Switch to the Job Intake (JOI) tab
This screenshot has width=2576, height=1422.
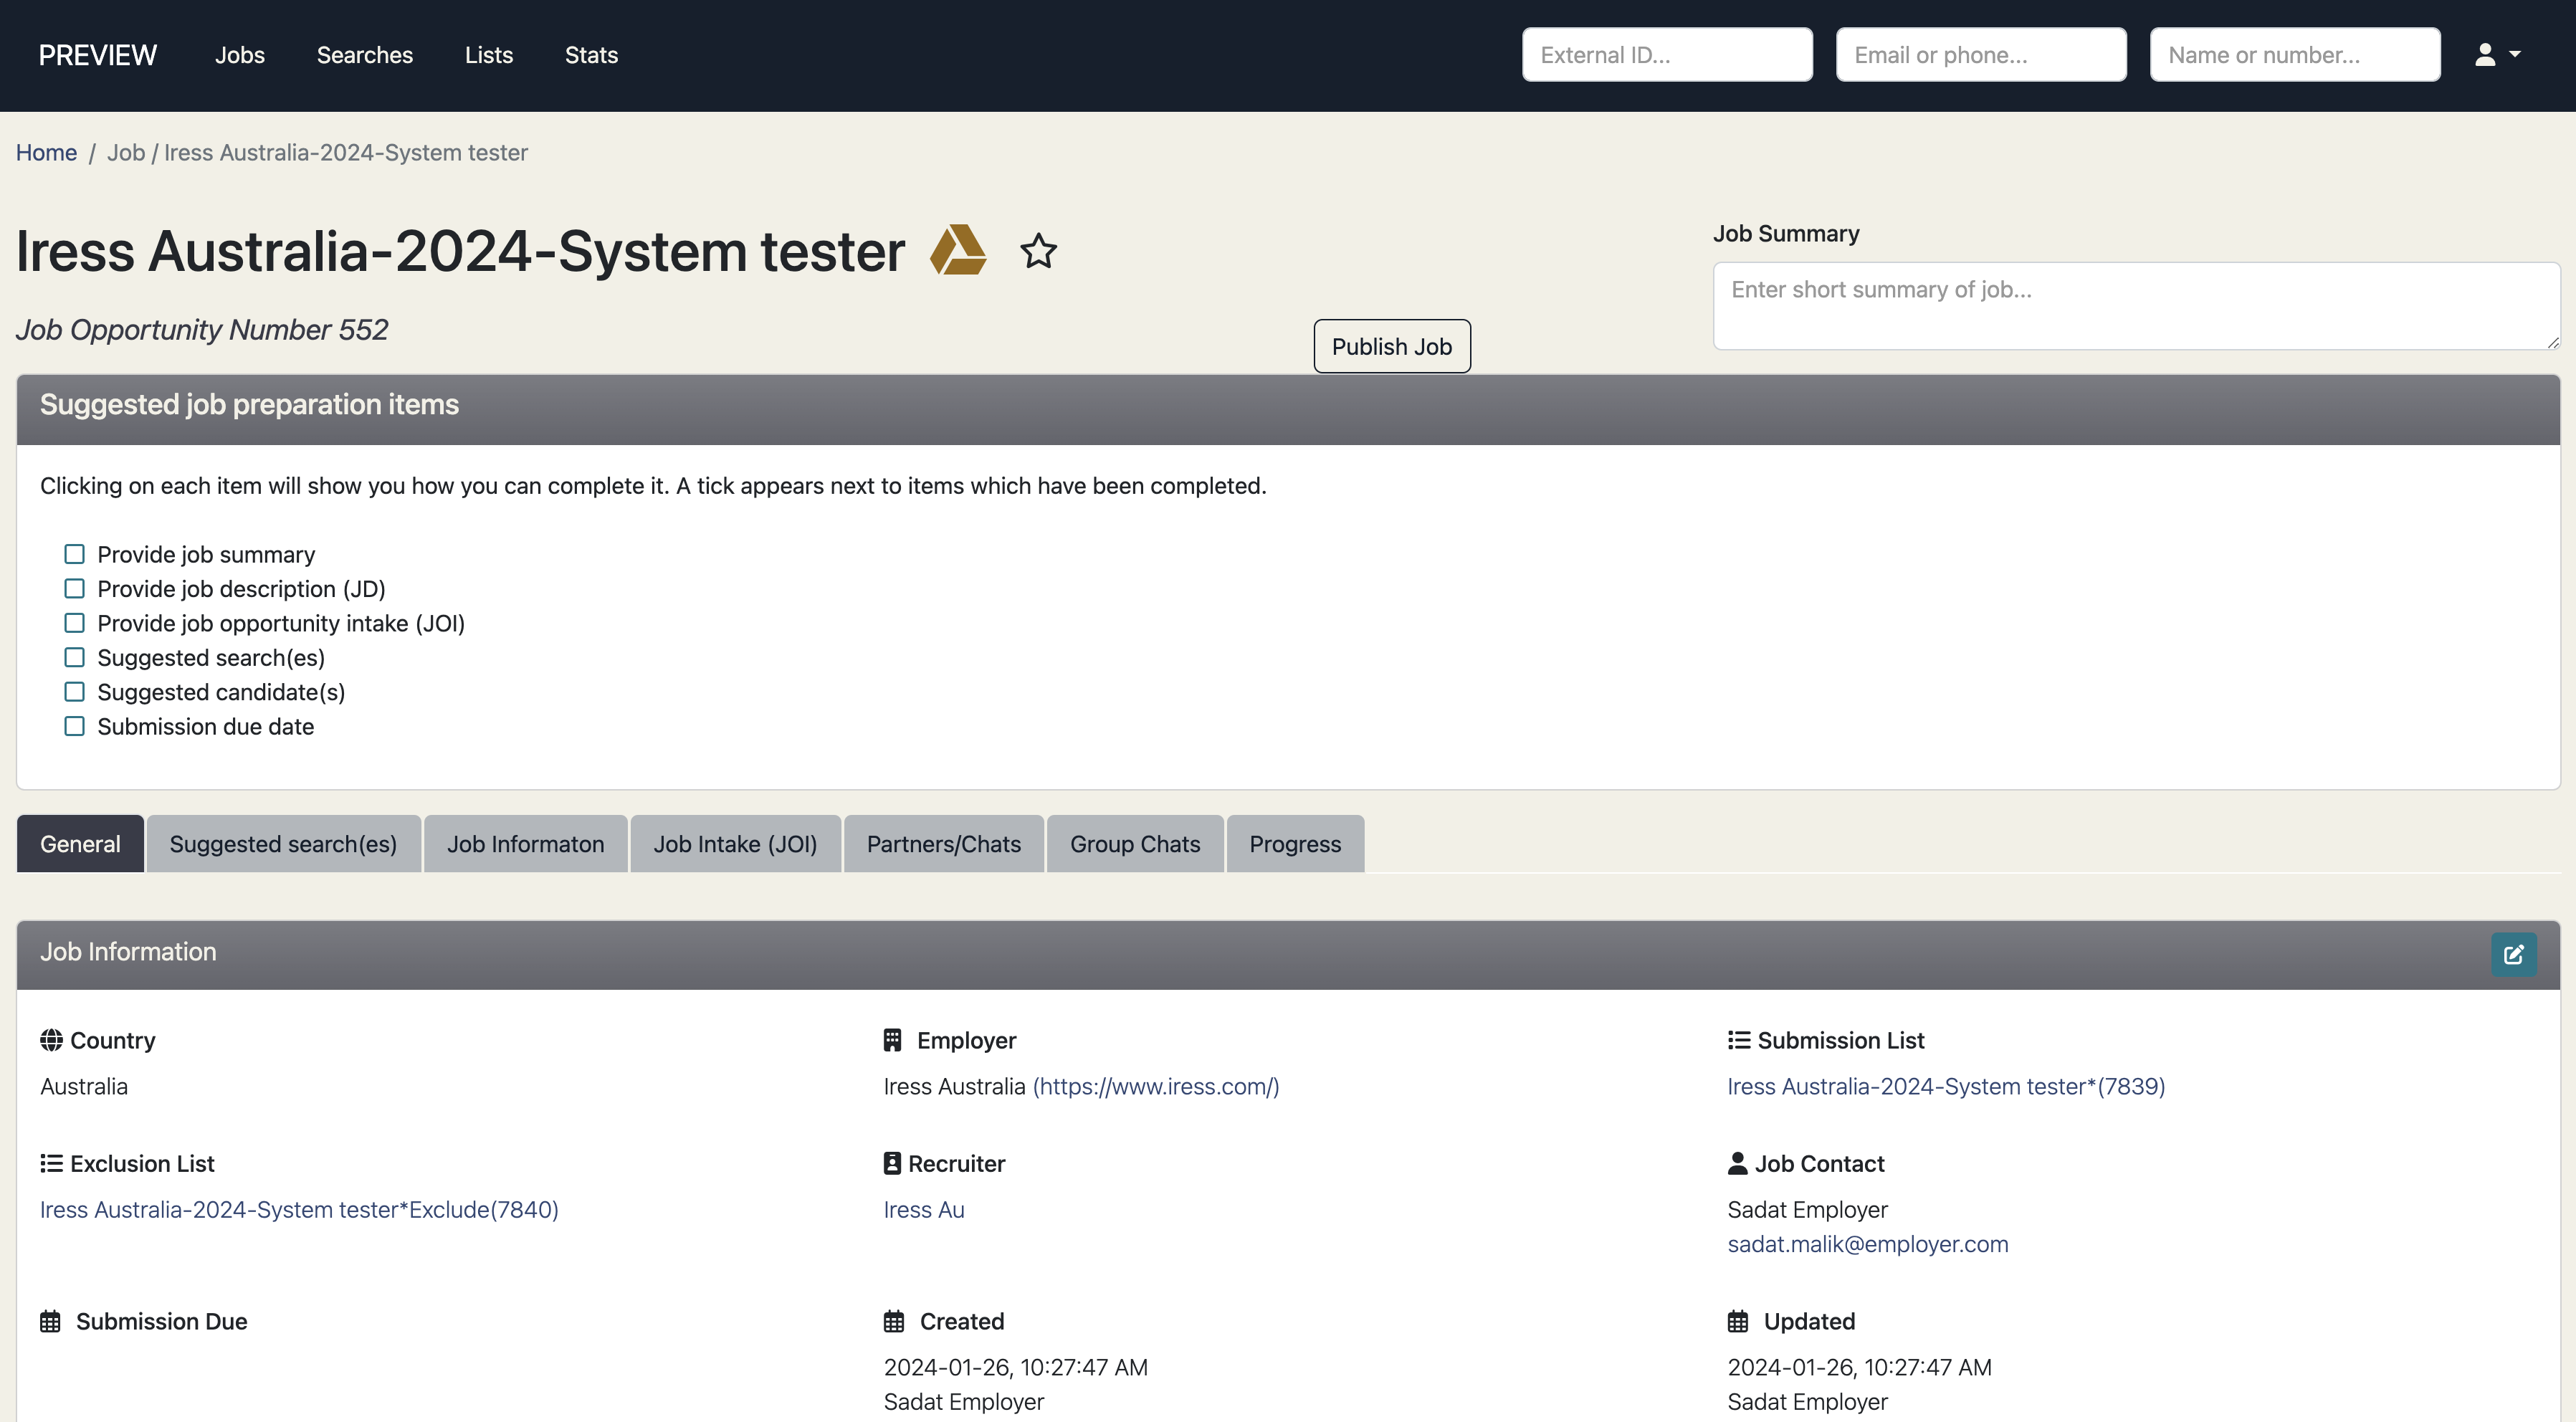click(735, 844)
